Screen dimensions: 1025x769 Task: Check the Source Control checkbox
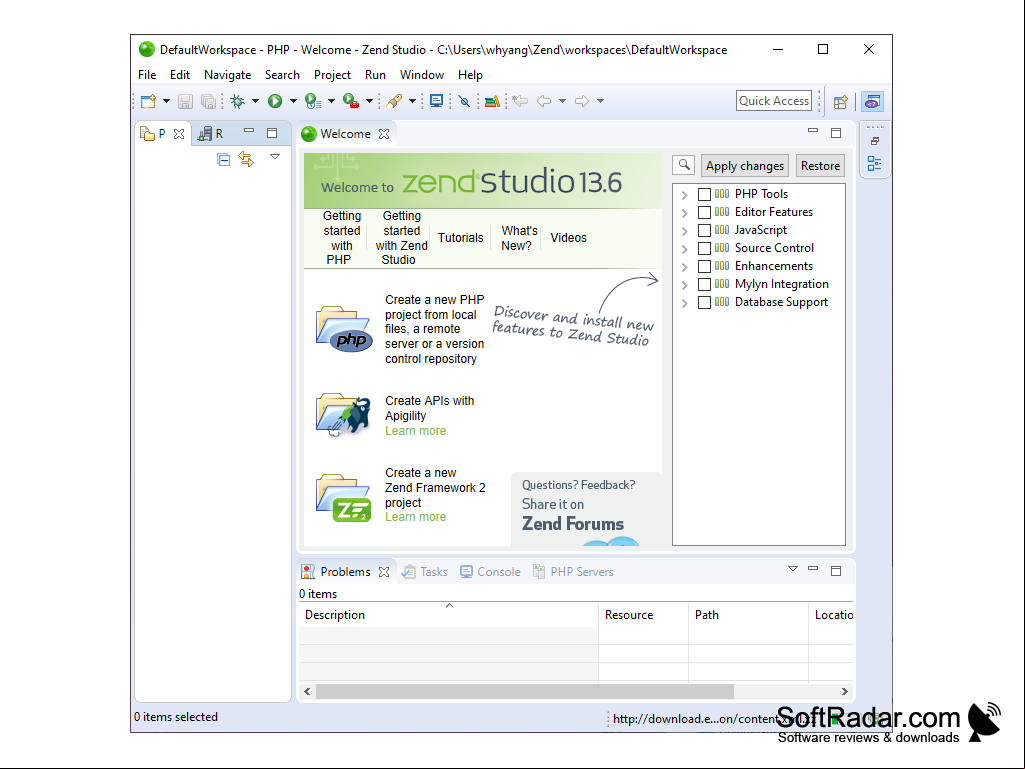(705, 248)
